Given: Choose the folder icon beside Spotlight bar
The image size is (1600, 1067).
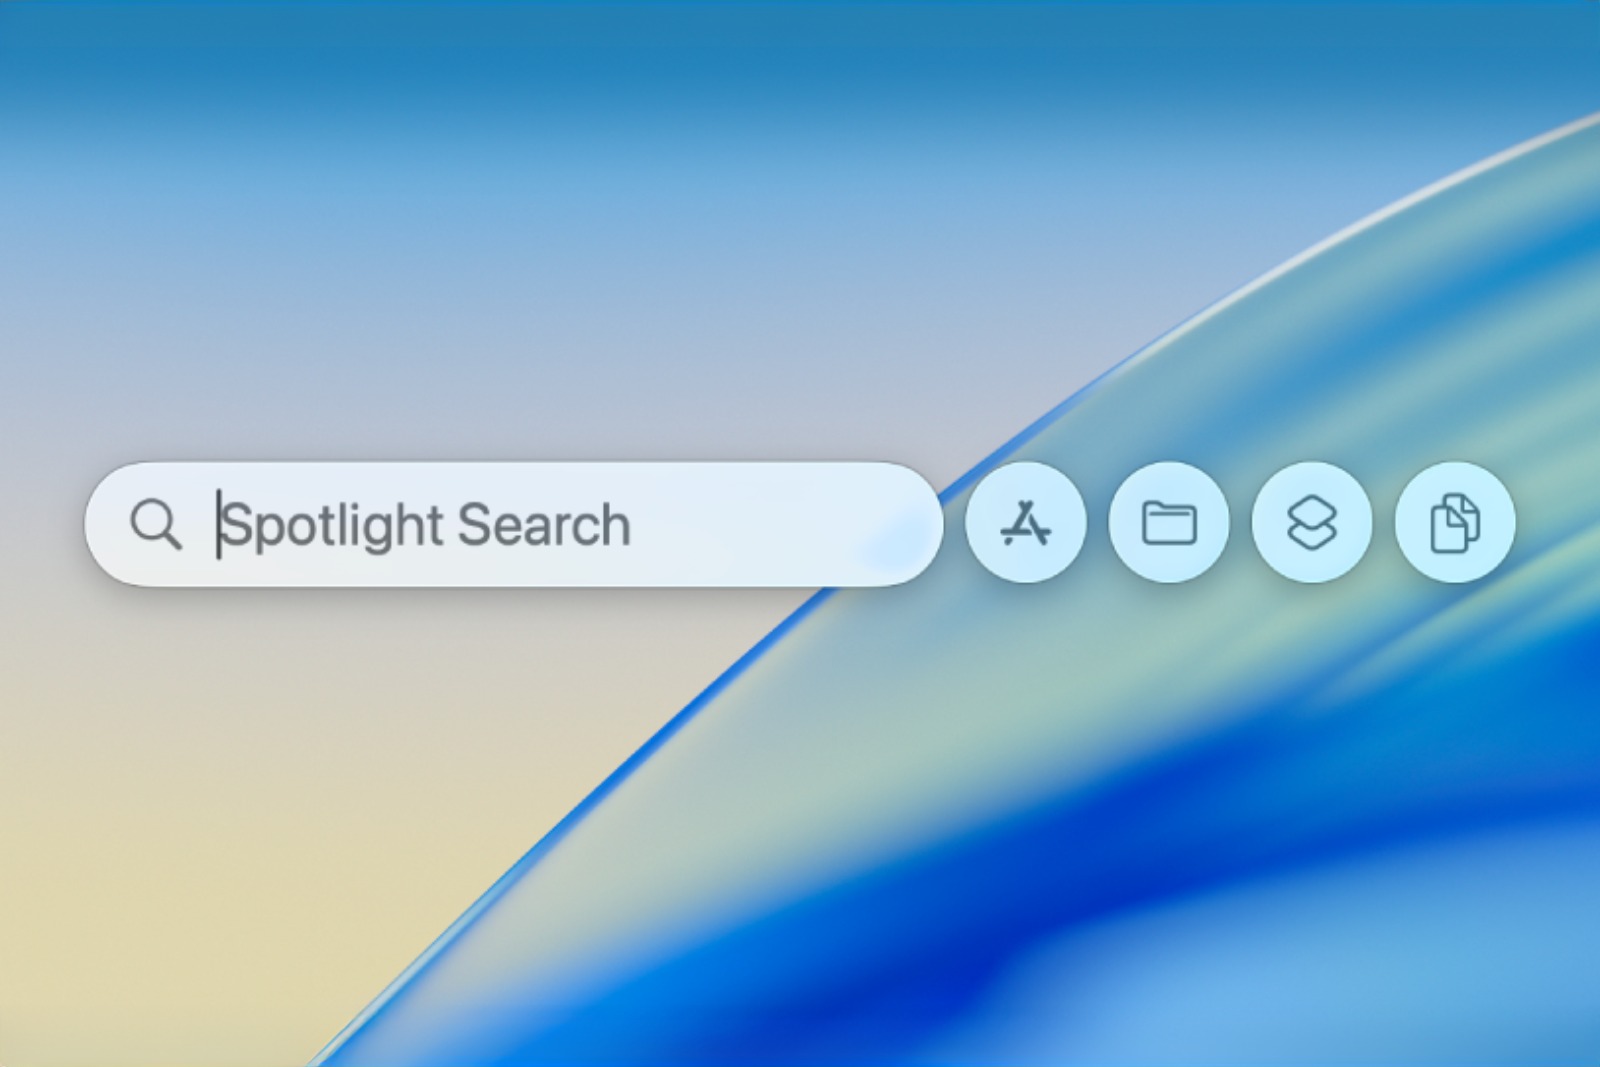Looking at the screenshot, I should click(x=1169, y=523).
